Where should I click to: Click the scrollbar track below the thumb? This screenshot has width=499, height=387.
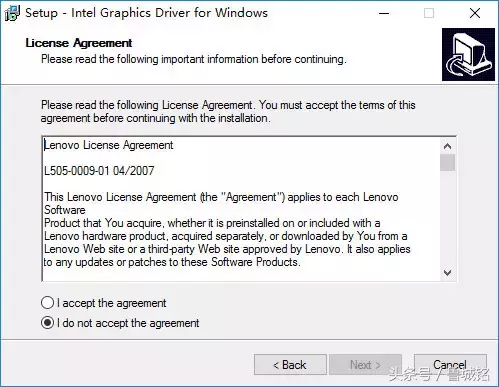448,218
